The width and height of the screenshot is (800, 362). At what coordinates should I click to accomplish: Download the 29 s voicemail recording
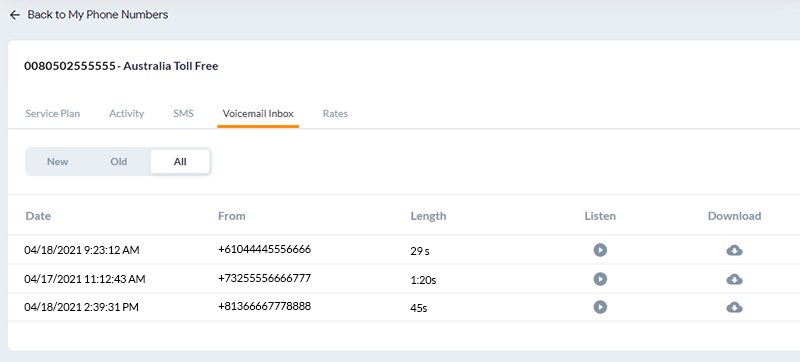coord(734,250)
